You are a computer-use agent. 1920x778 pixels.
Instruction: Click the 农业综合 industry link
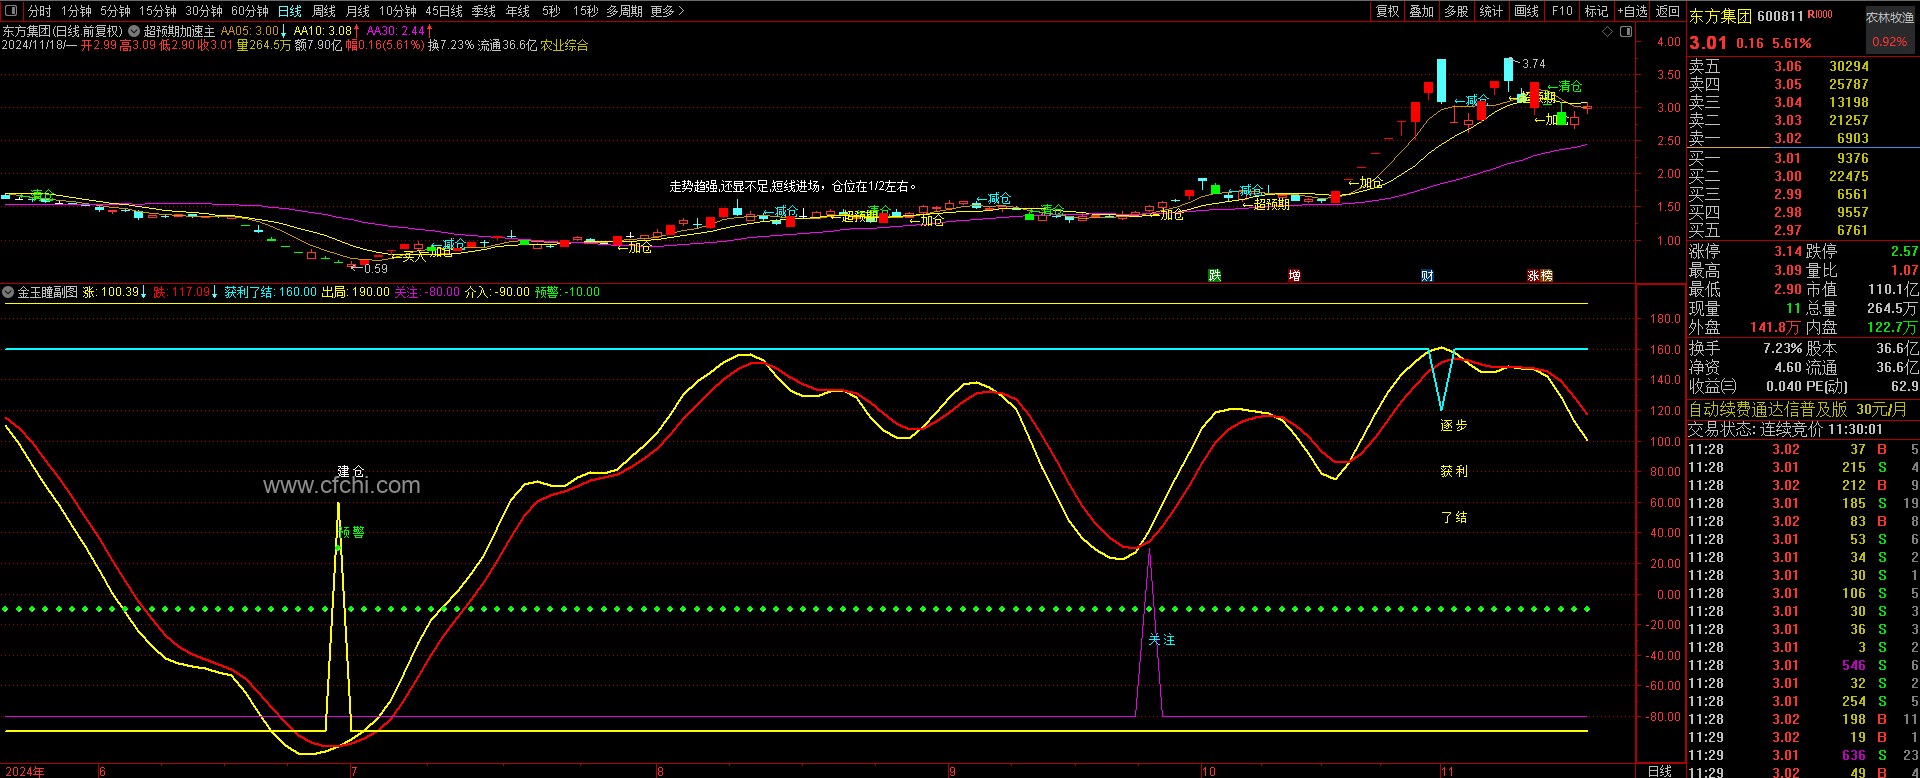tap(564, 45)
